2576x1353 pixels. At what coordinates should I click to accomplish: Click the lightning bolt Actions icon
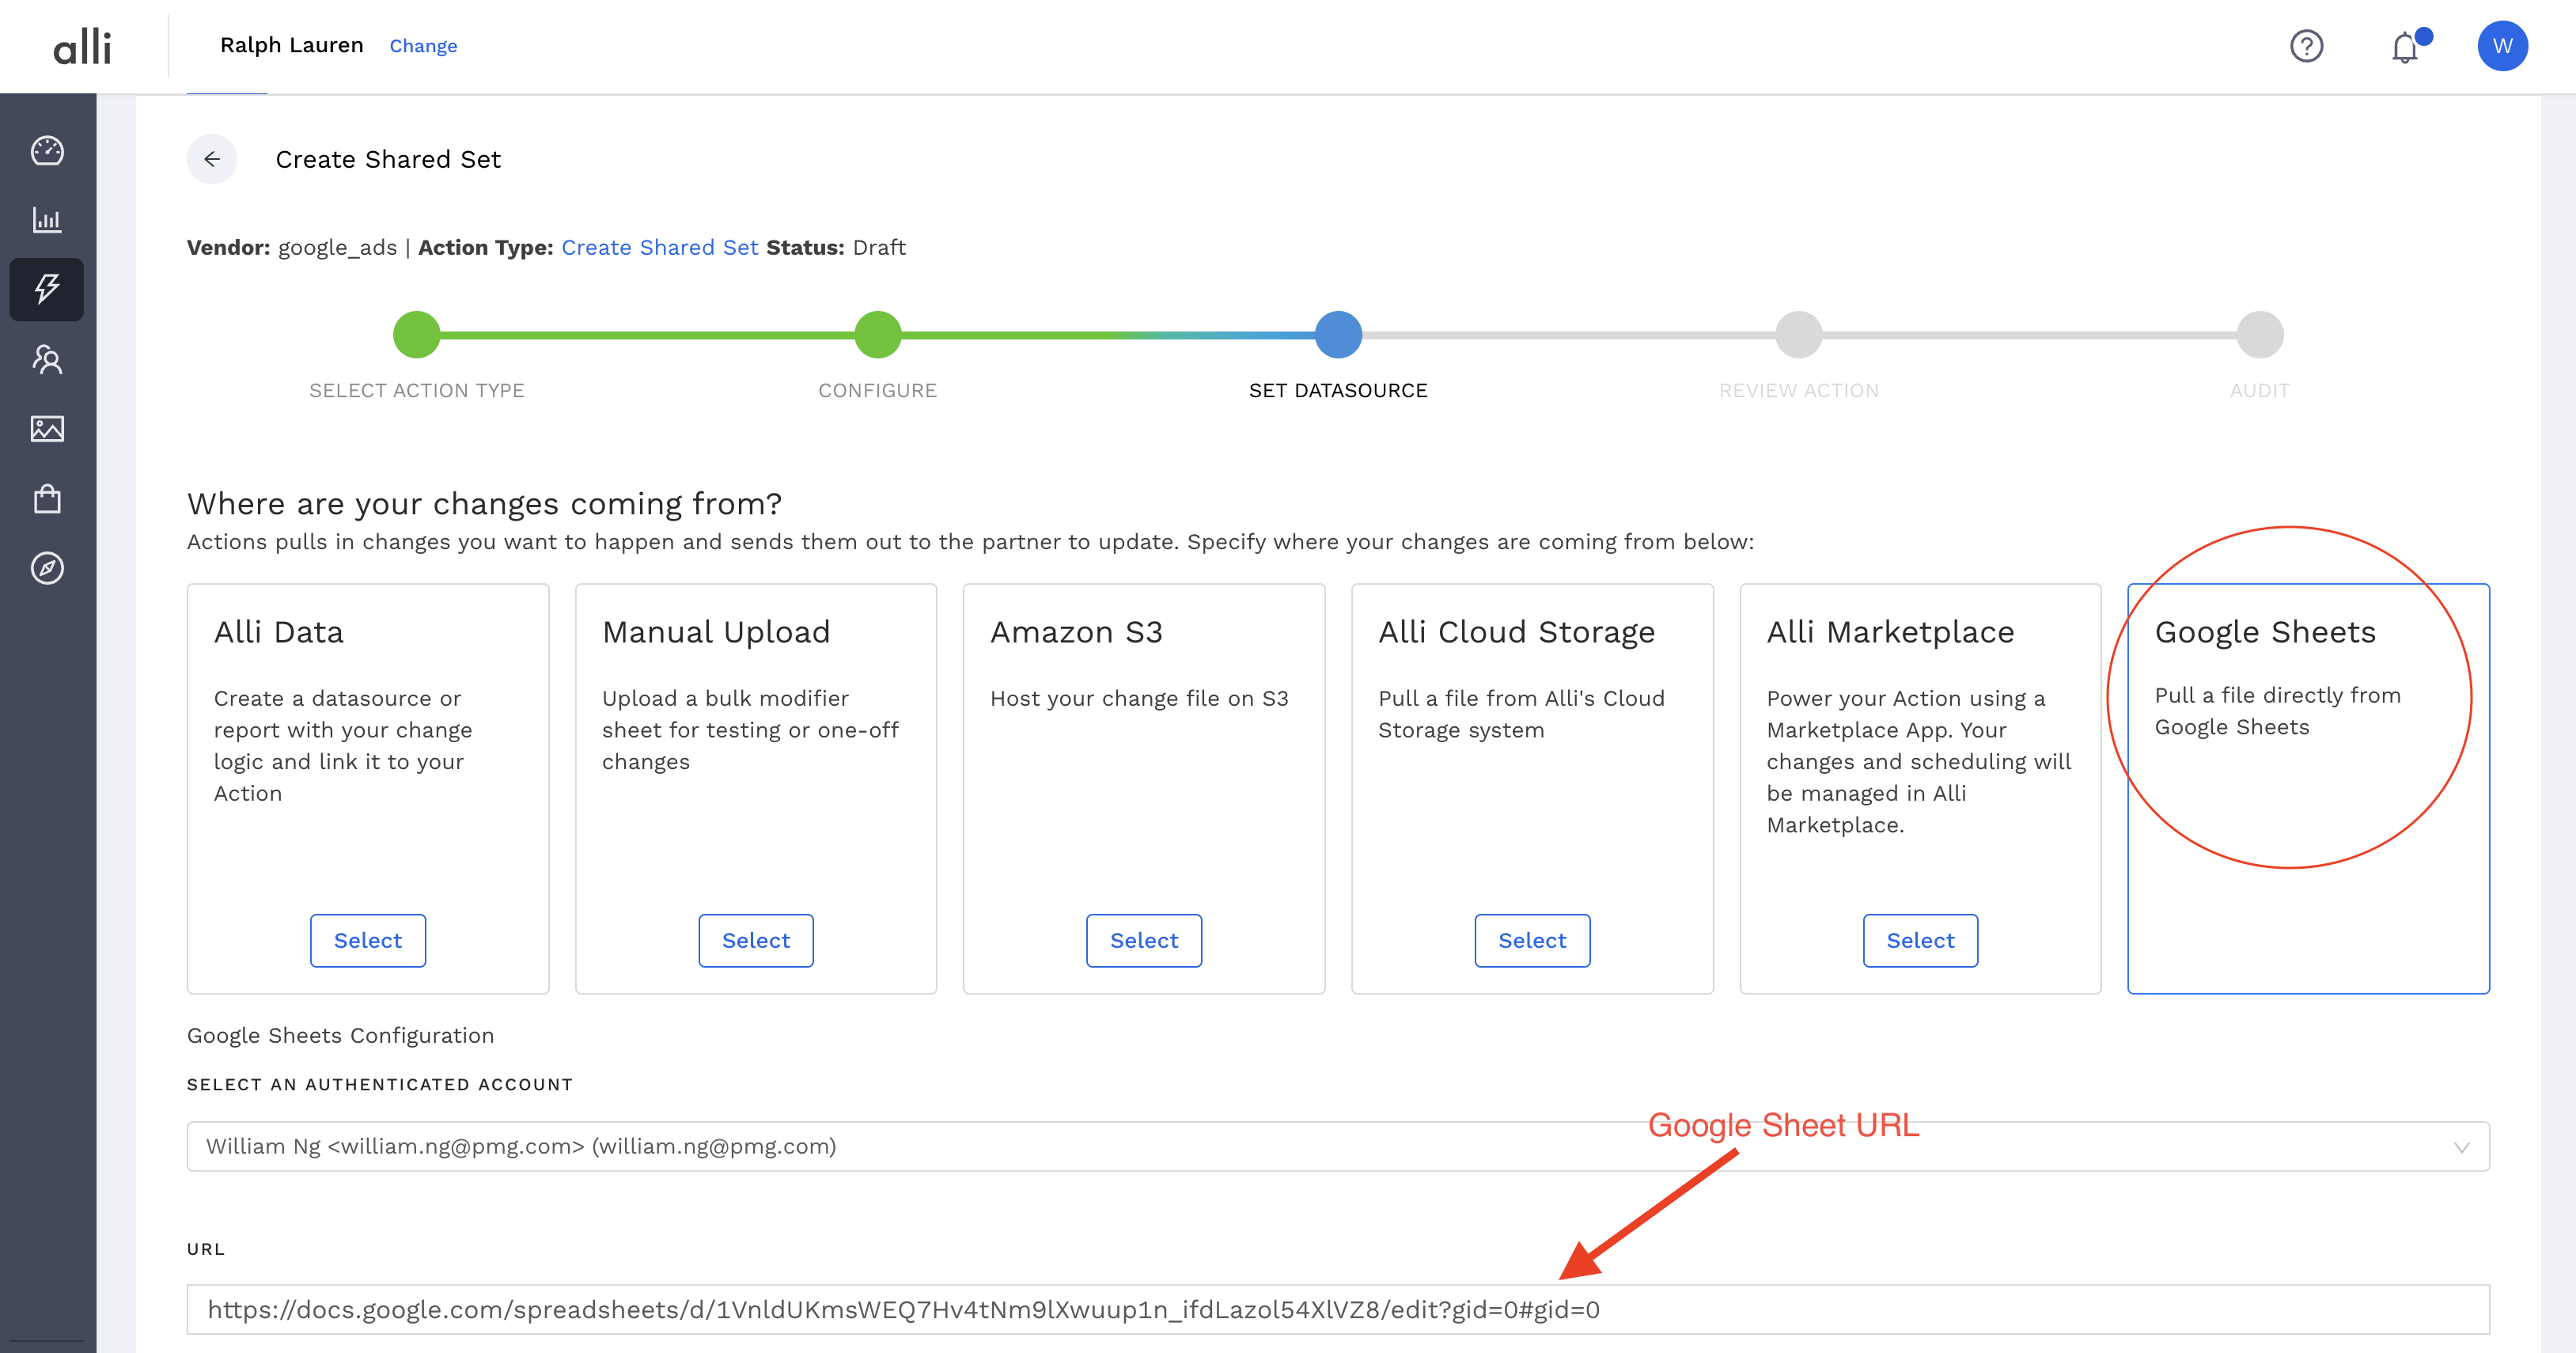pos(47,289)
